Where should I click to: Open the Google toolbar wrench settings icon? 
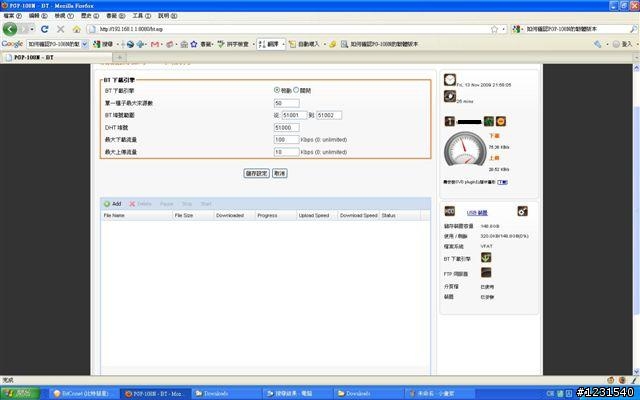(x=598, y=44)
